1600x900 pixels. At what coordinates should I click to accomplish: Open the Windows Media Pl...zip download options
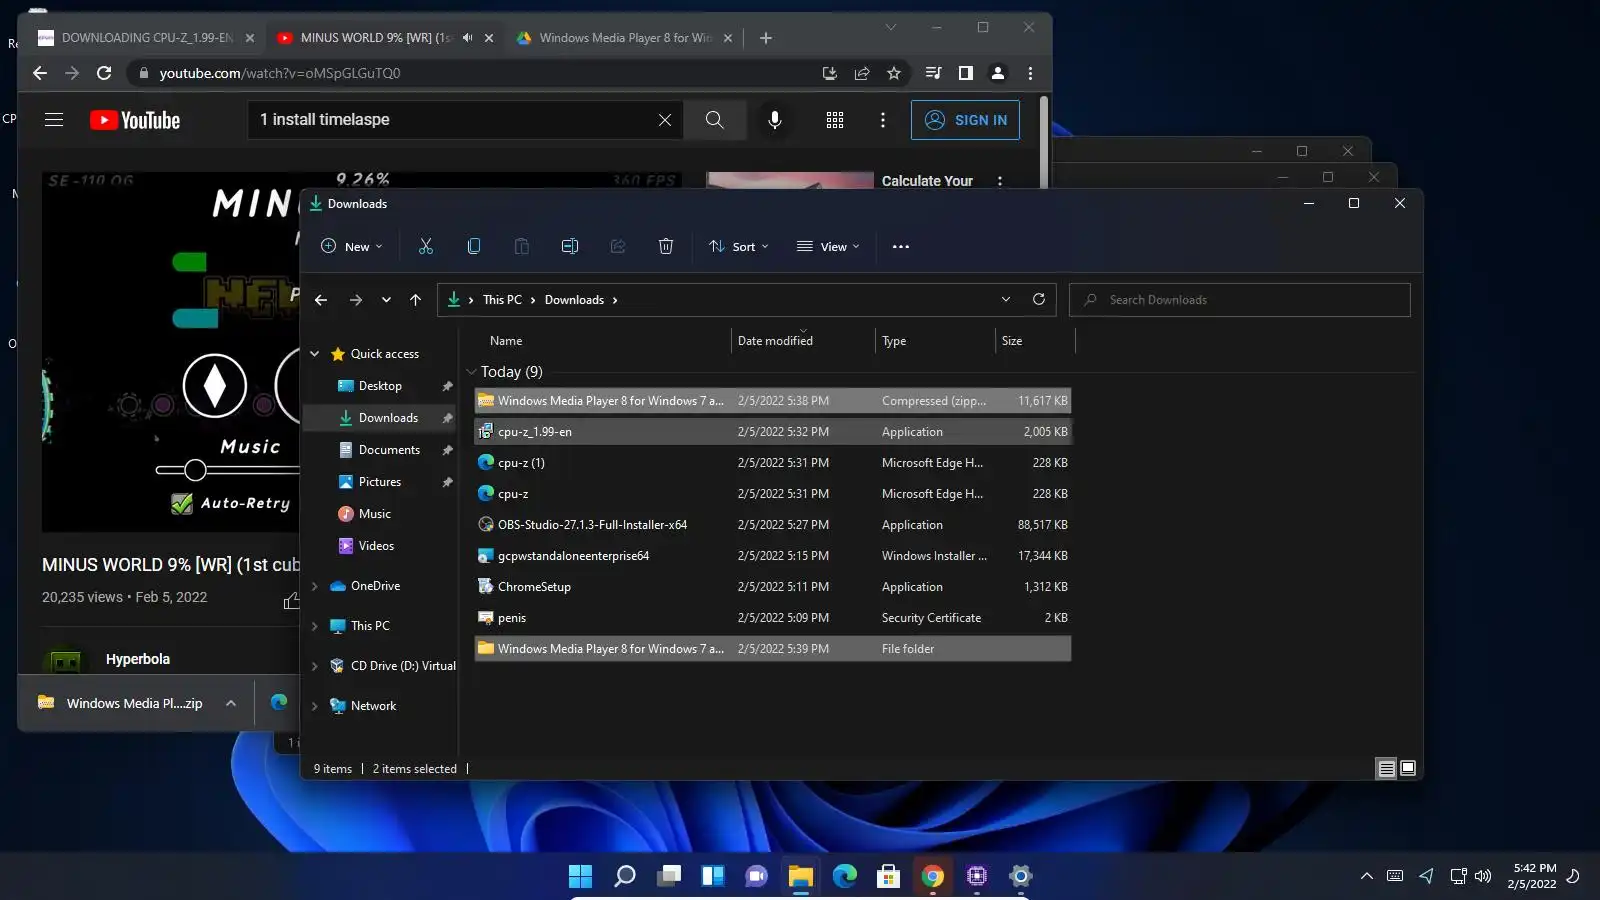click(231, 703)
